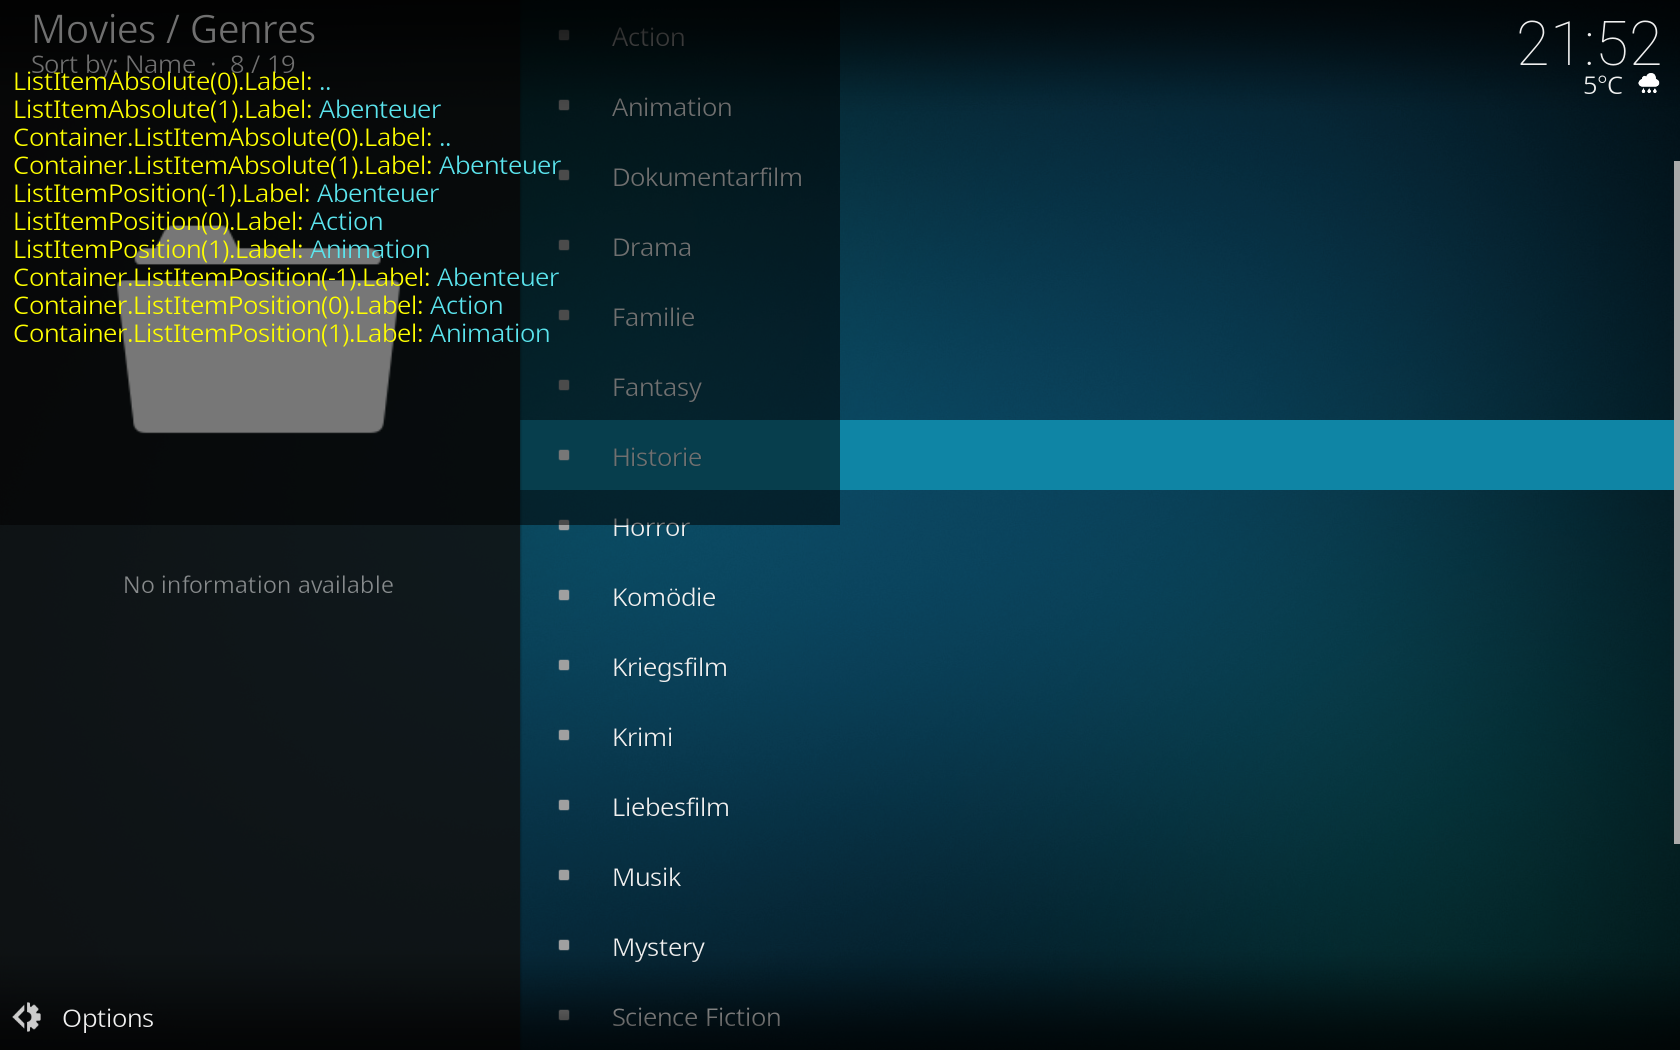
Task: Click the square marker beside Science Fiction
Action: [x=564, y=1015]
